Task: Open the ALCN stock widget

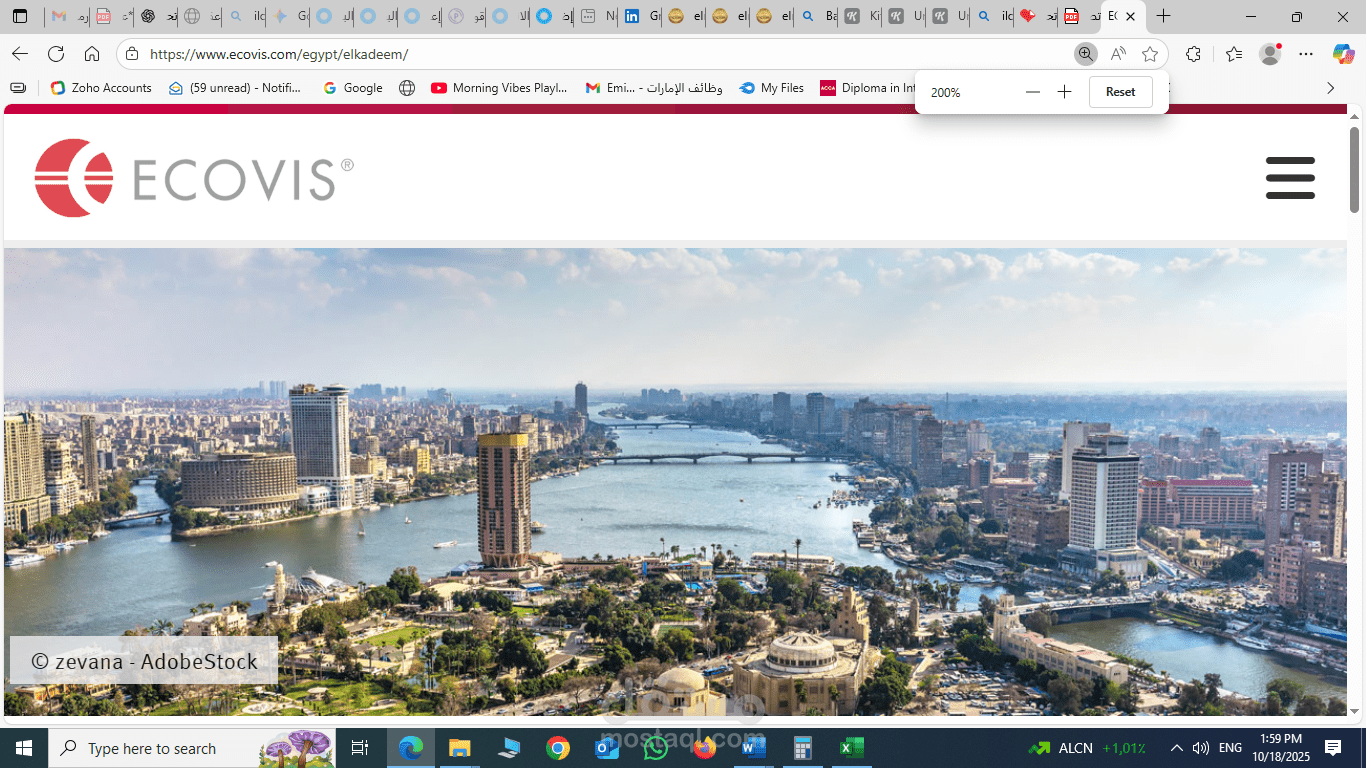Action: point(1087,748)
